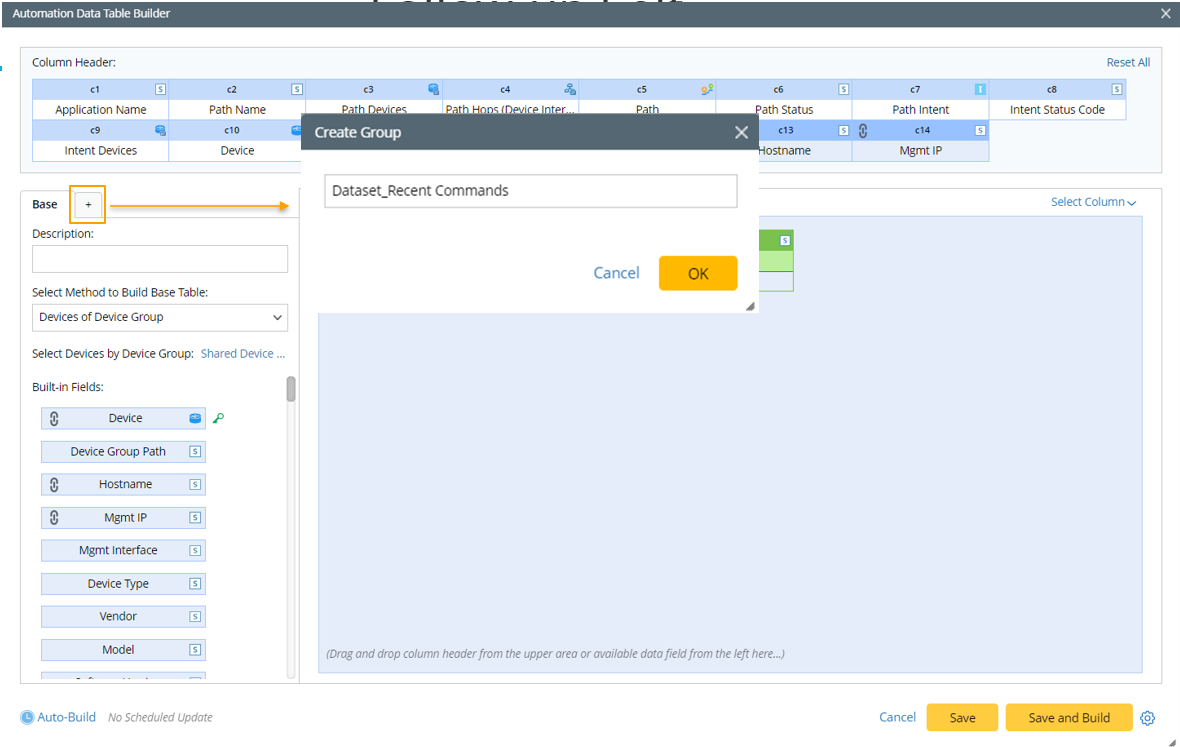Image resolution: width=1180 pixels, height=747 pixels.
Task: Click the link icon on Mgmt IP field
Action: point(54,518)
